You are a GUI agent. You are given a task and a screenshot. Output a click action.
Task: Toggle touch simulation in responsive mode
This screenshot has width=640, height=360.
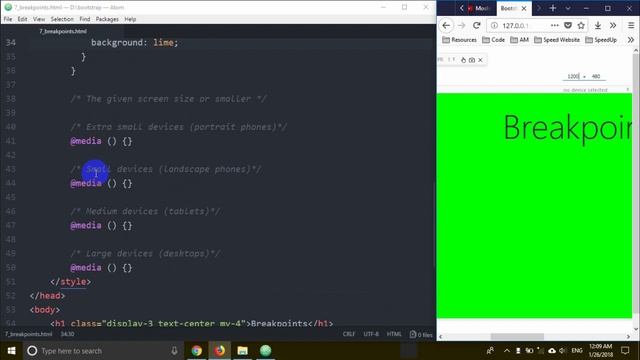pyautogui.click(x=463, y=60)
